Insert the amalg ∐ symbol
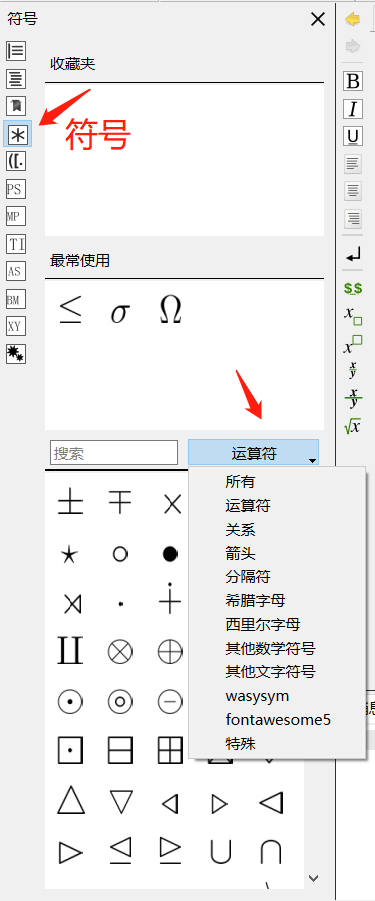Viewport: 375px width, 901px height. coord(70,650)
